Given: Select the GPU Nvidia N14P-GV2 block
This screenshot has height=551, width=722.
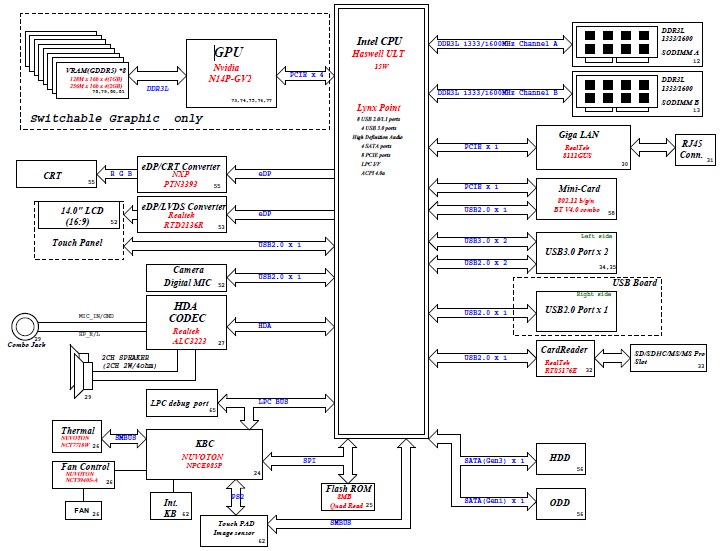Looking at the screenshot, I should tap(231, 73).
